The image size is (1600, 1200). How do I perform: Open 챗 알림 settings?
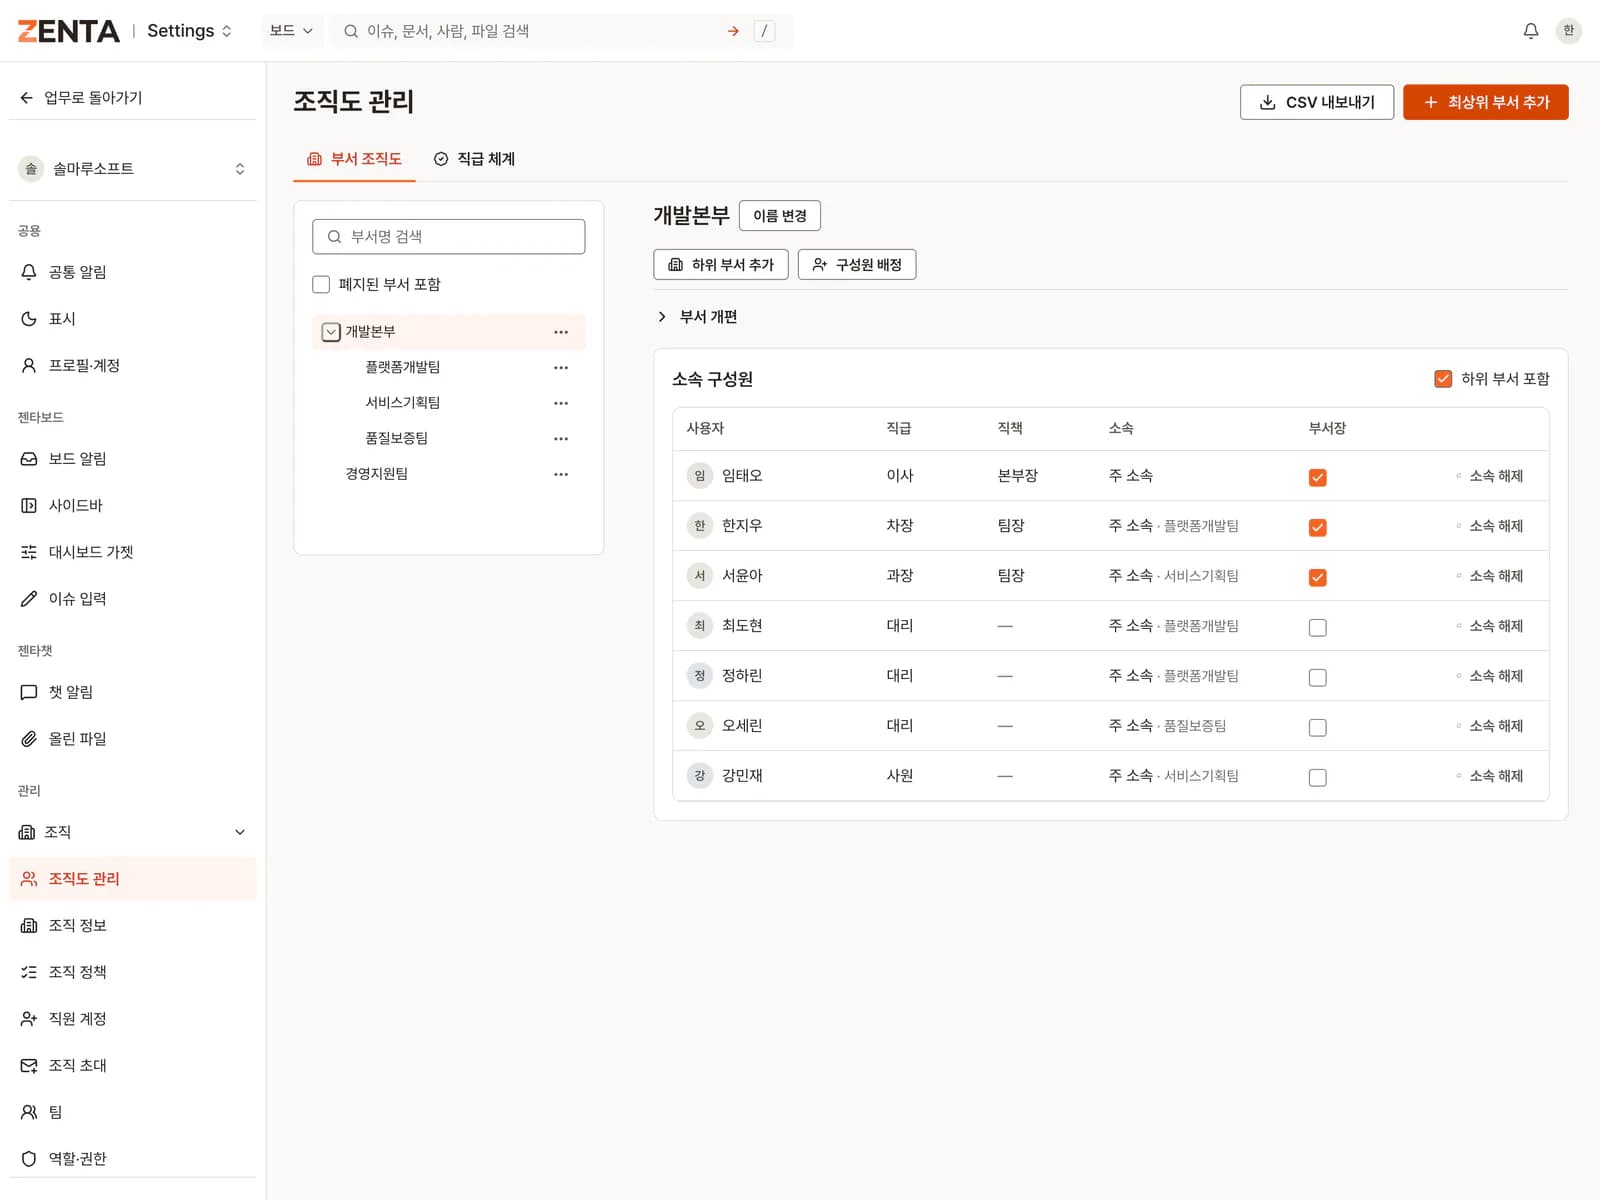(132, 692)
